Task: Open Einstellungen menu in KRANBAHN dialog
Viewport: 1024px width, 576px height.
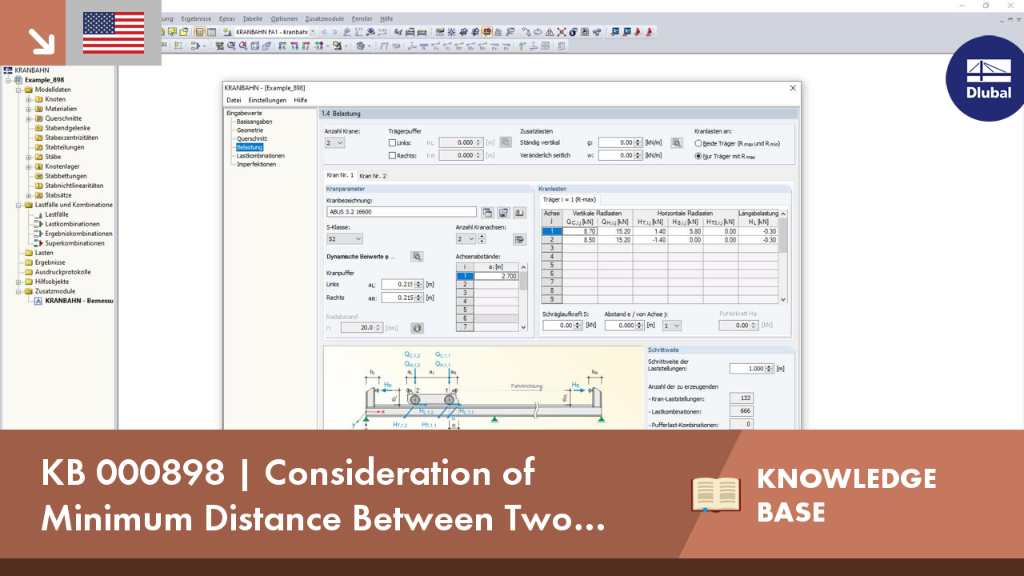Action: [267, 100]
